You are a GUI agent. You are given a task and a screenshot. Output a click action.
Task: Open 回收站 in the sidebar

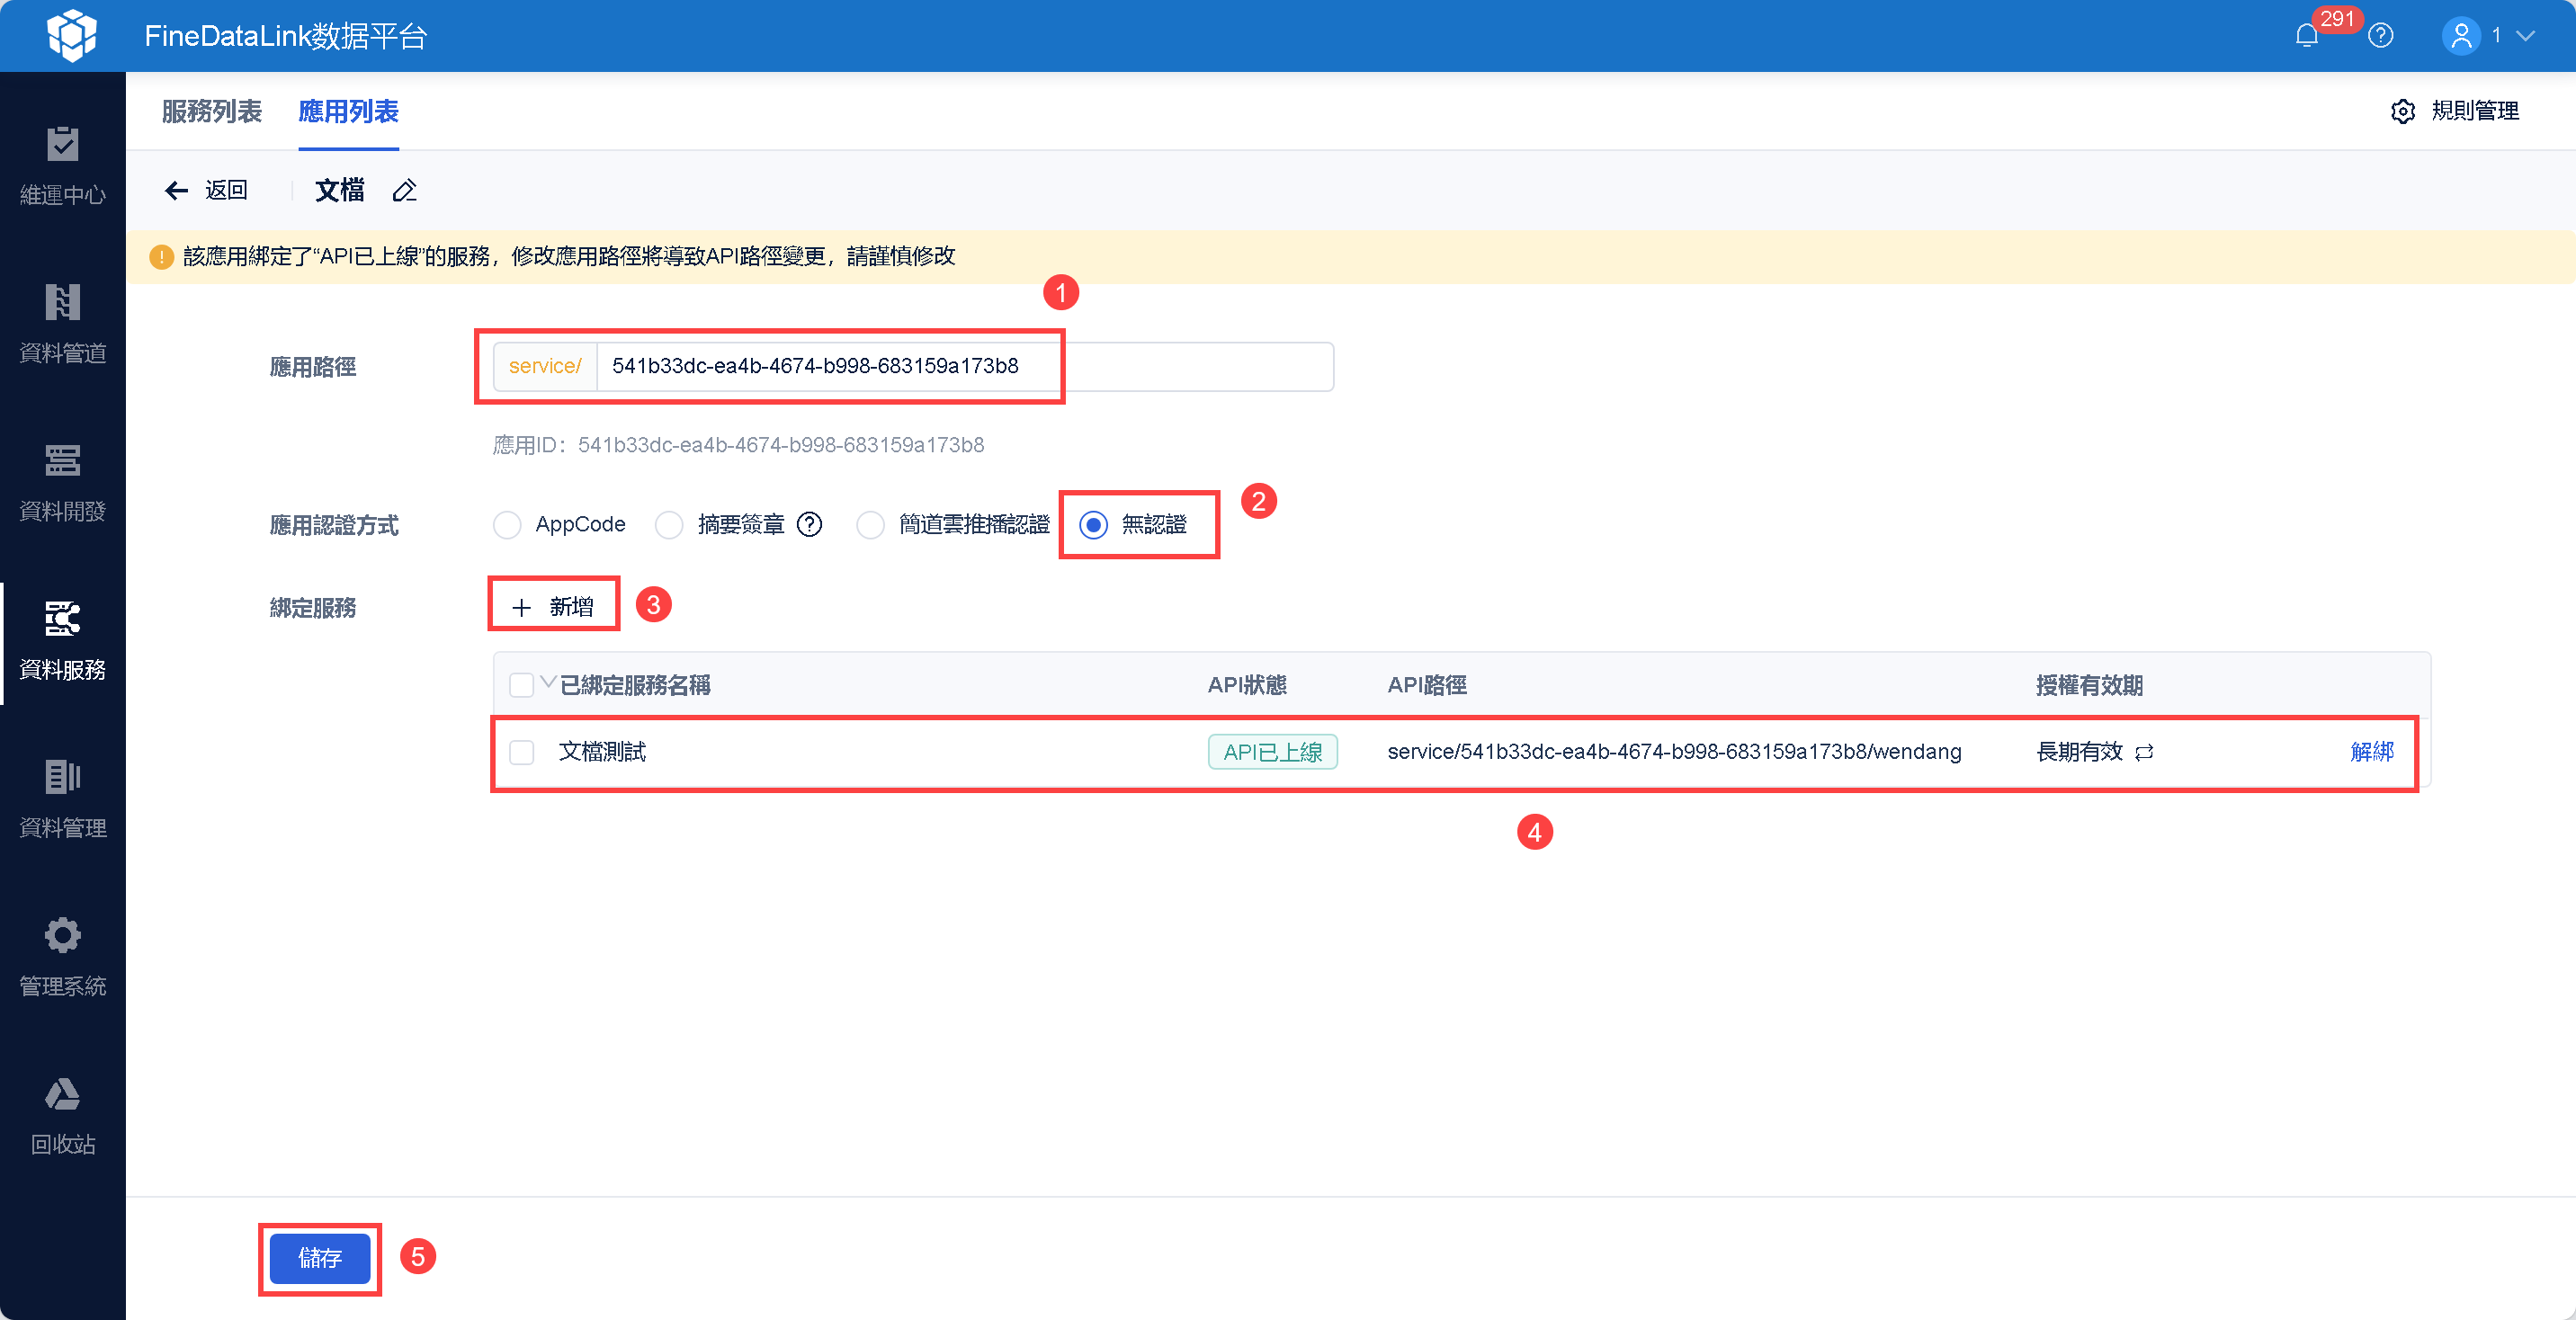[62, 1115]
